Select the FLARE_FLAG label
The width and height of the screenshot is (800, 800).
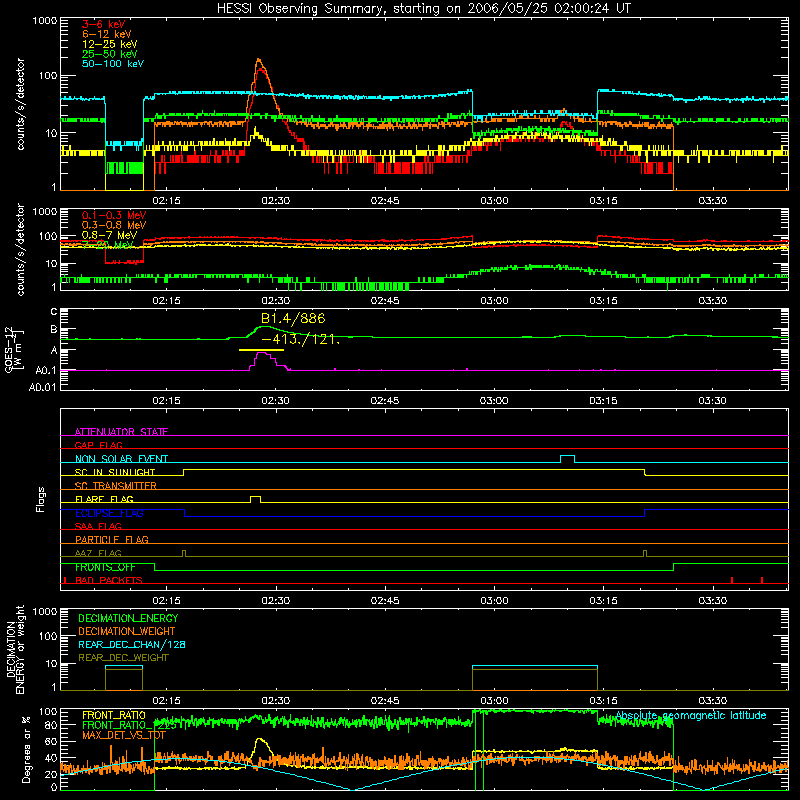click(104, 499)
